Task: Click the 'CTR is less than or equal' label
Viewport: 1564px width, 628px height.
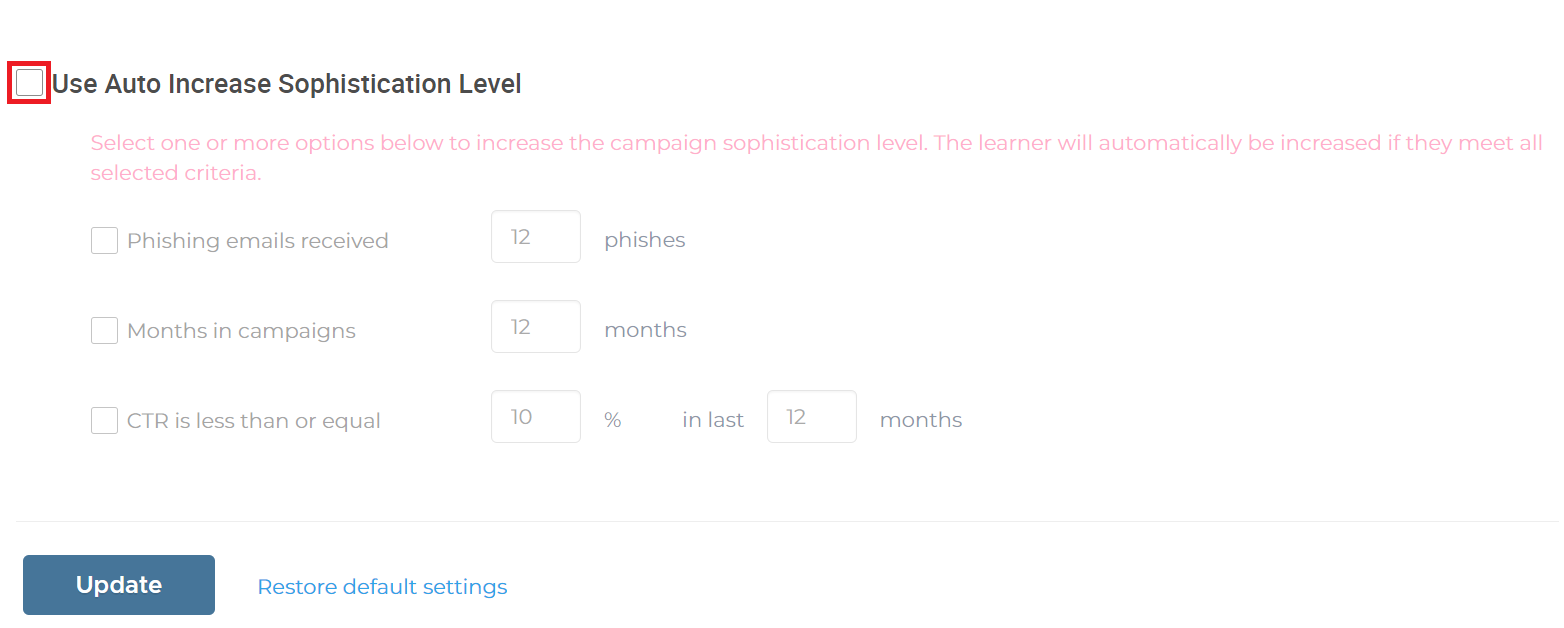Action: point(254,421)
